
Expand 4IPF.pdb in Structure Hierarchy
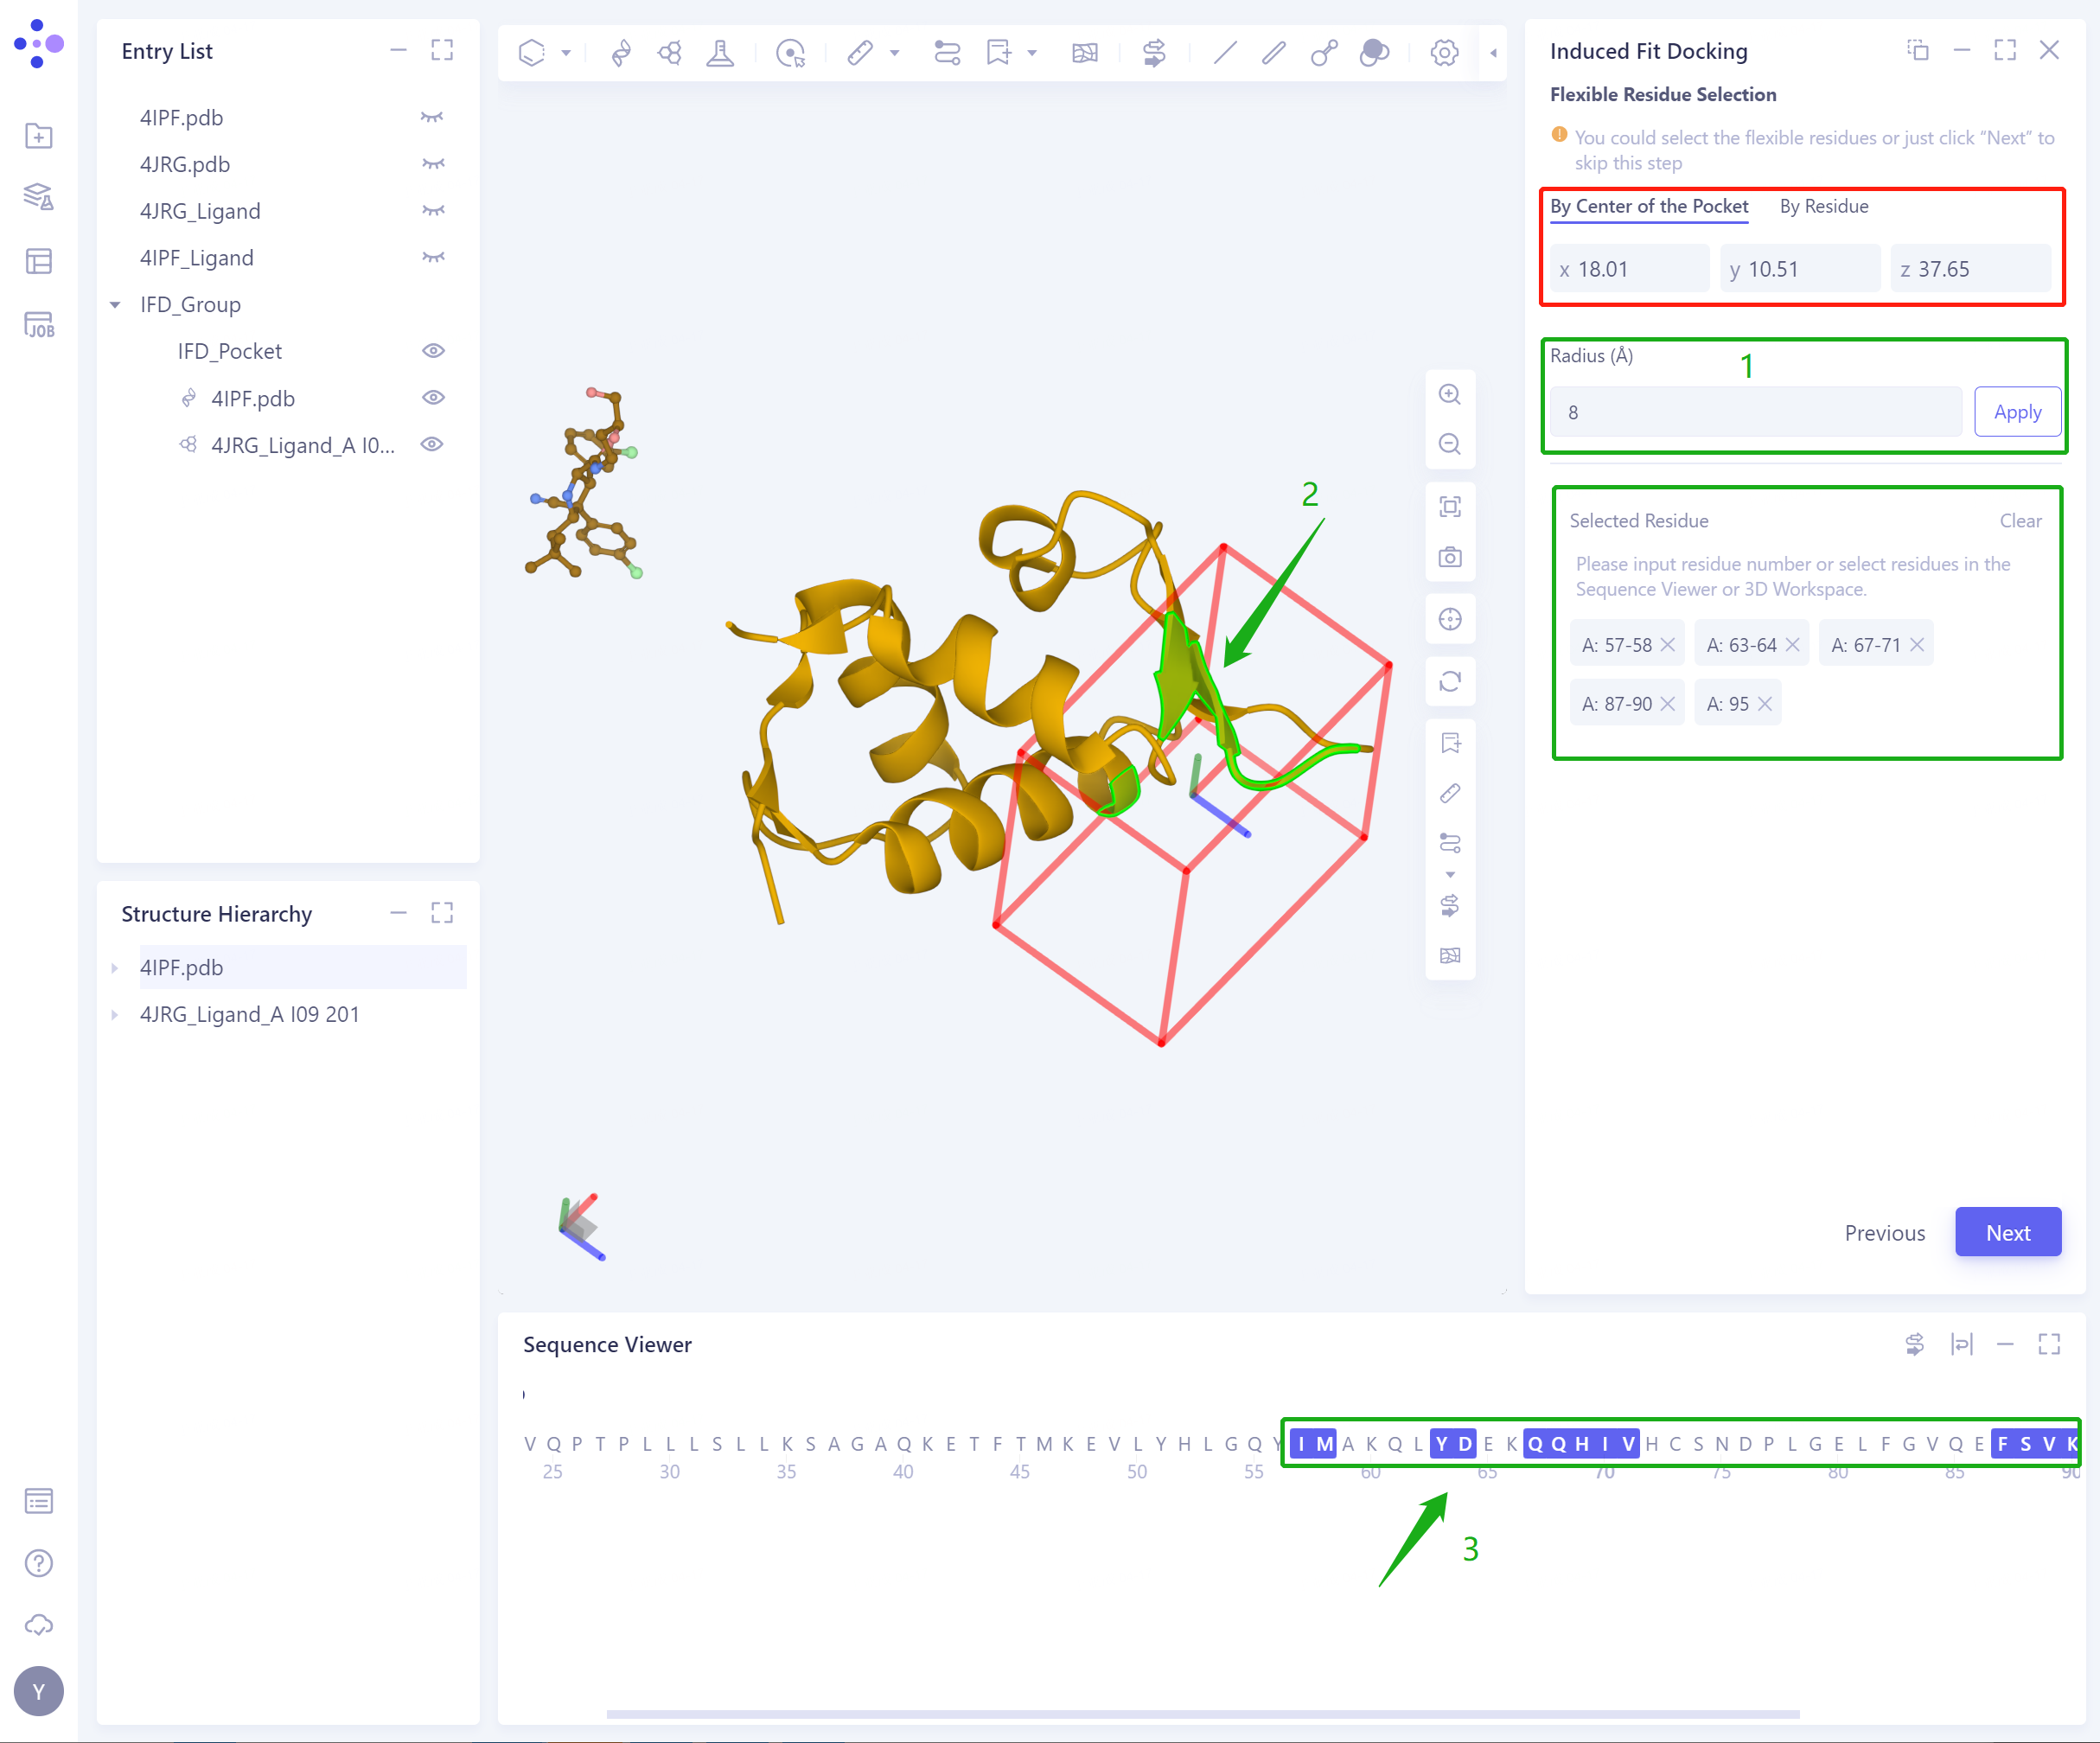[x=115, y=968]
